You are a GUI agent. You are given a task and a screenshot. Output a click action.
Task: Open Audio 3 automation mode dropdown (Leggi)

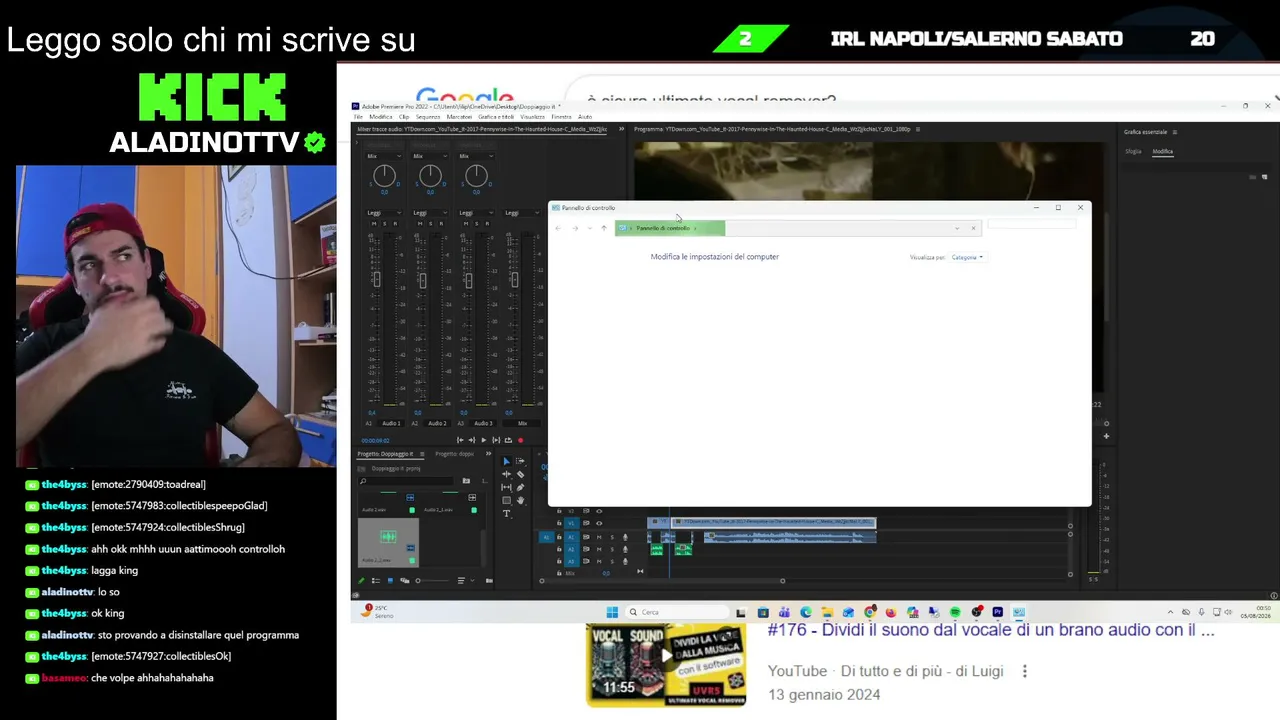tap(476, 213)
